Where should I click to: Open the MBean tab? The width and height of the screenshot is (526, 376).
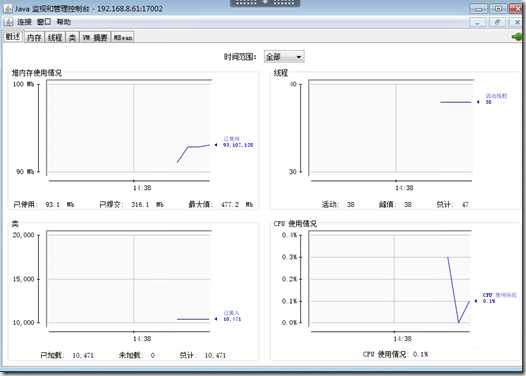pyautogui.click(x=123, y=37)
